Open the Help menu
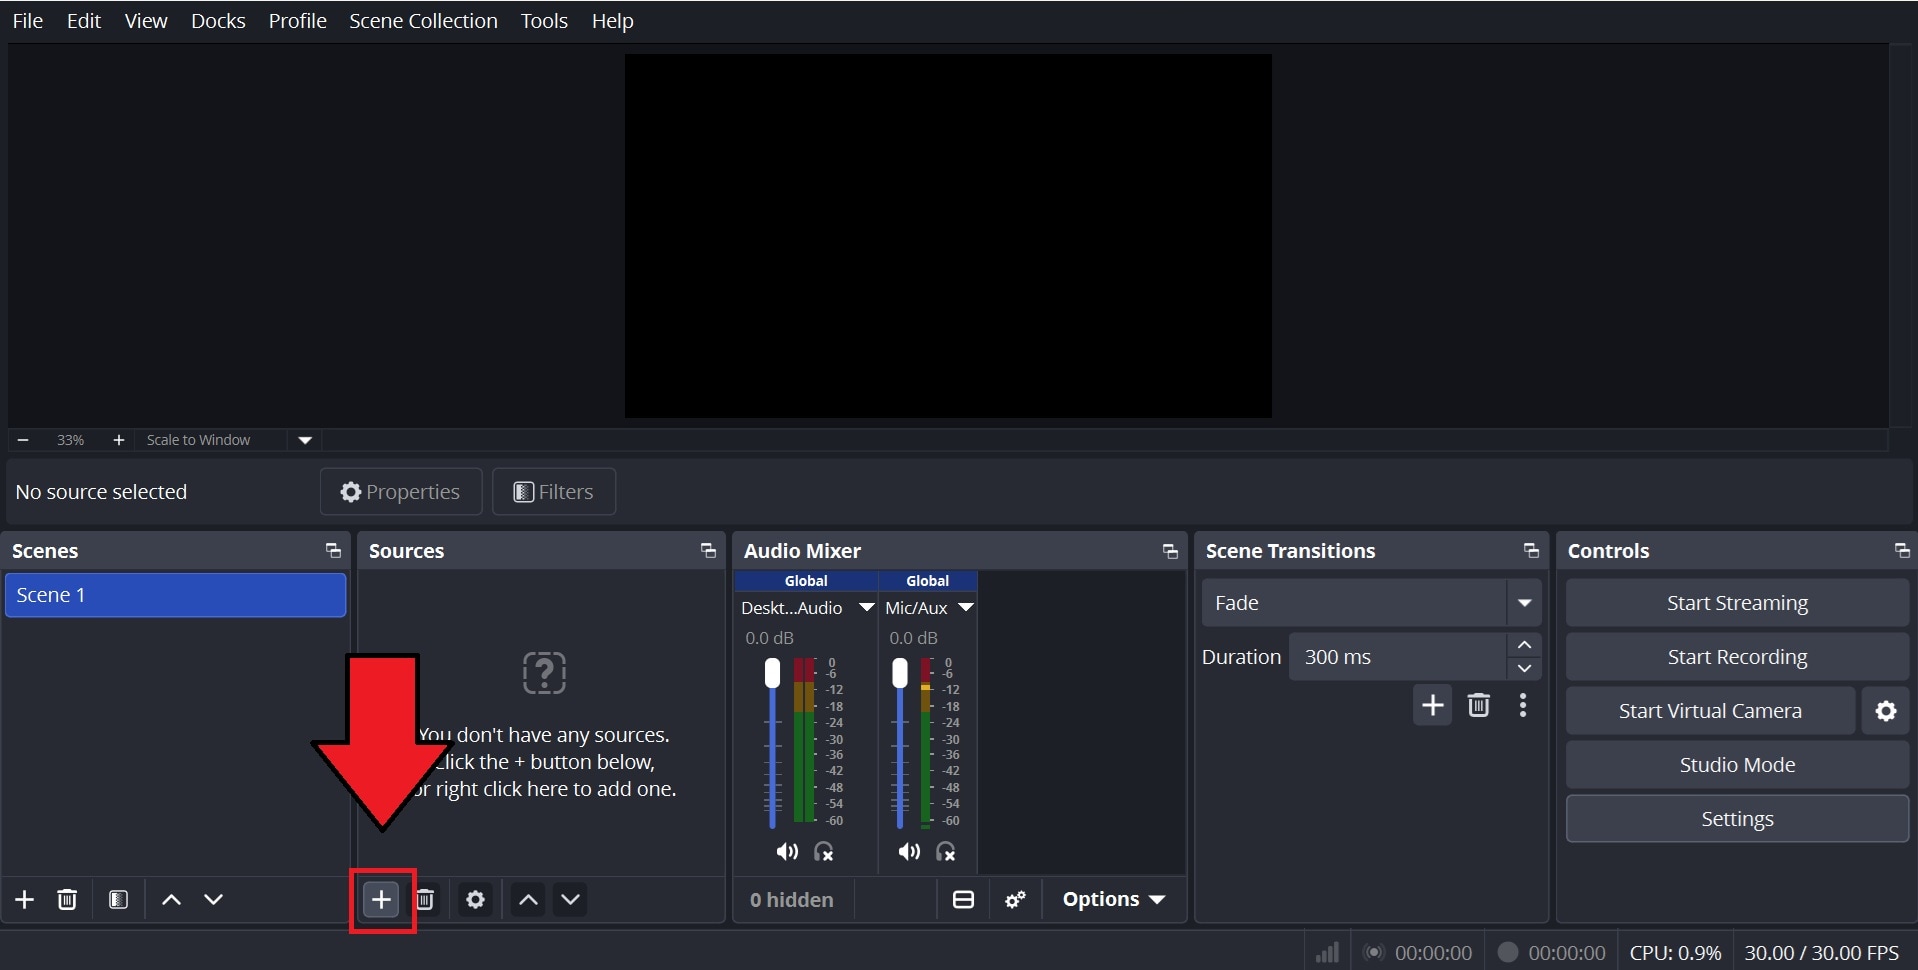The image size is (1918, 970). 613,21
